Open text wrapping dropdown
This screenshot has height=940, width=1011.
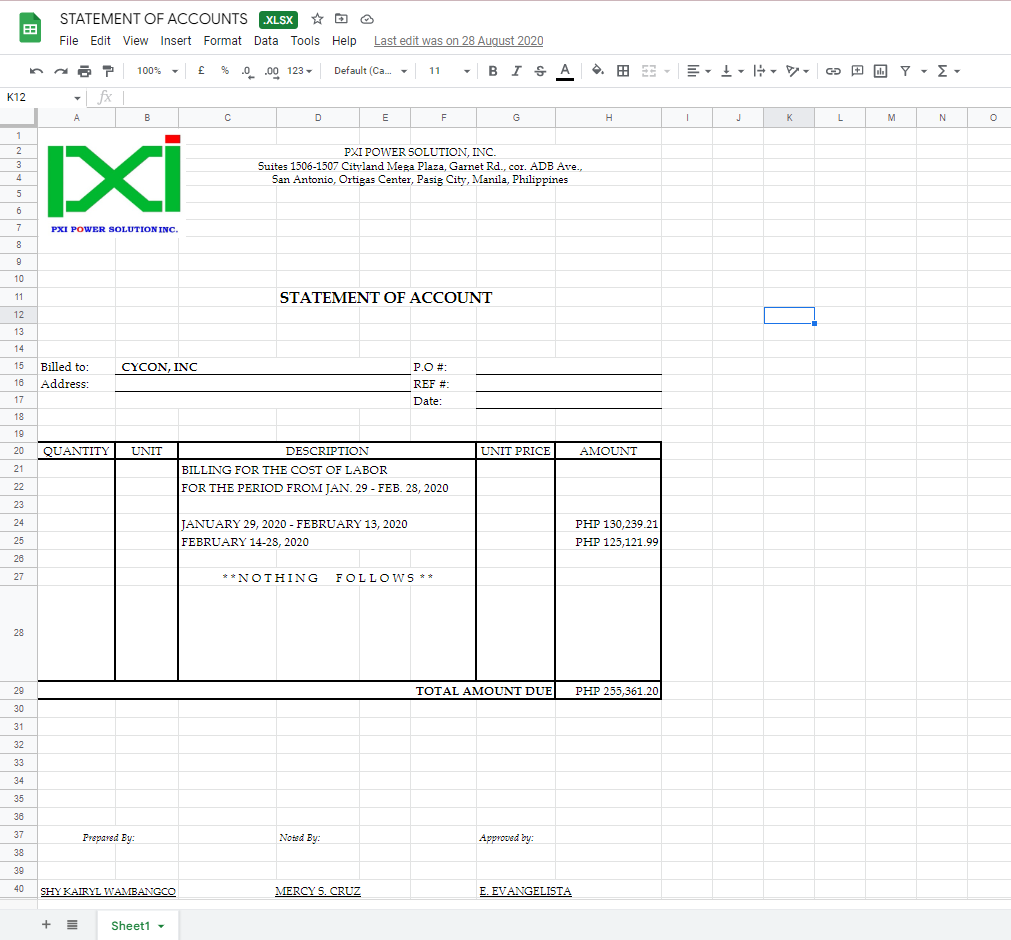[765, 71]
